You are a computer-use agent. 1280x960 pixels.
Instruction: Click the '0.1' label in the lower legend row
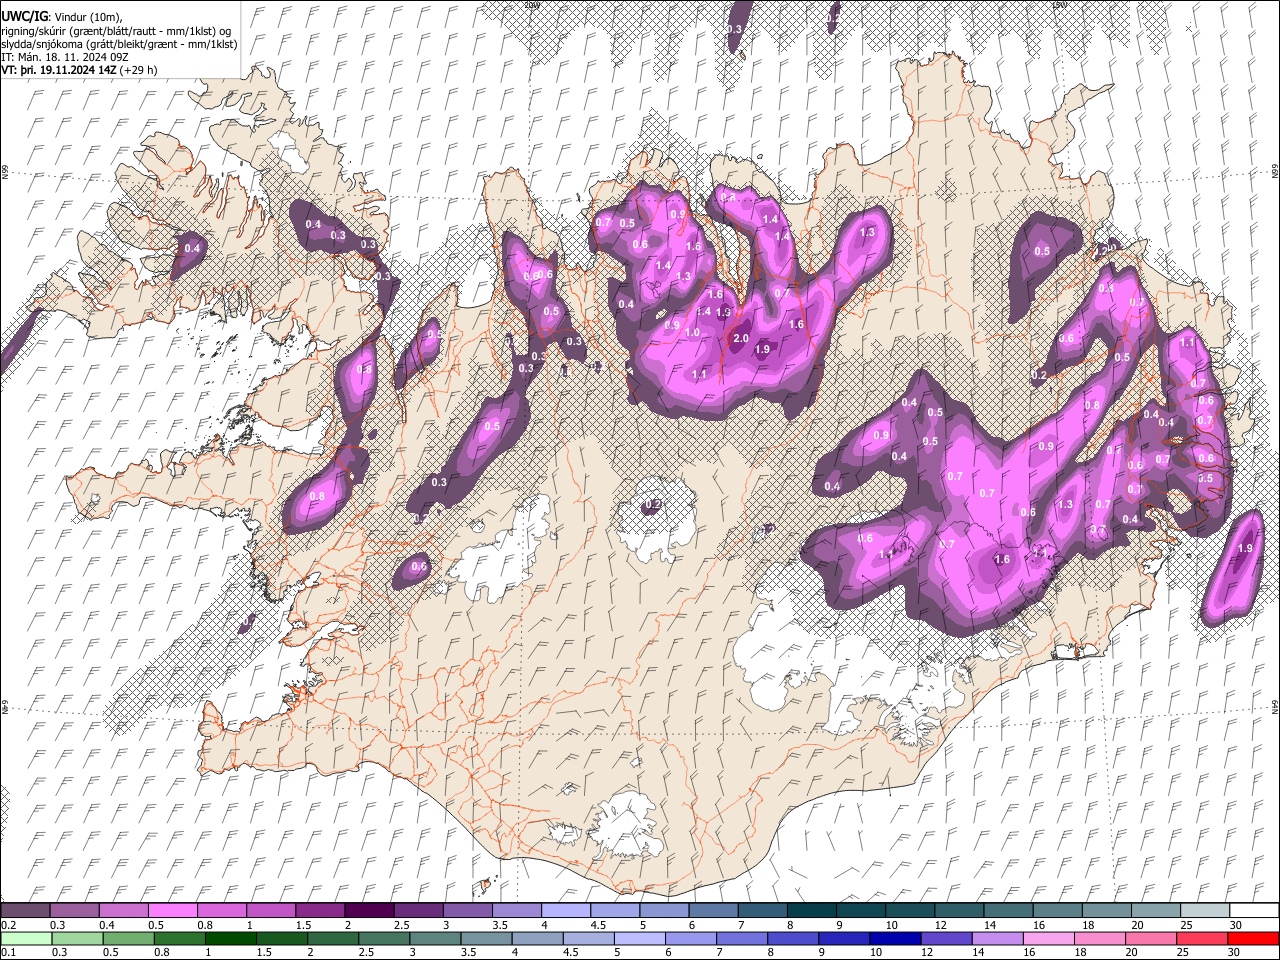pos(10,952)
